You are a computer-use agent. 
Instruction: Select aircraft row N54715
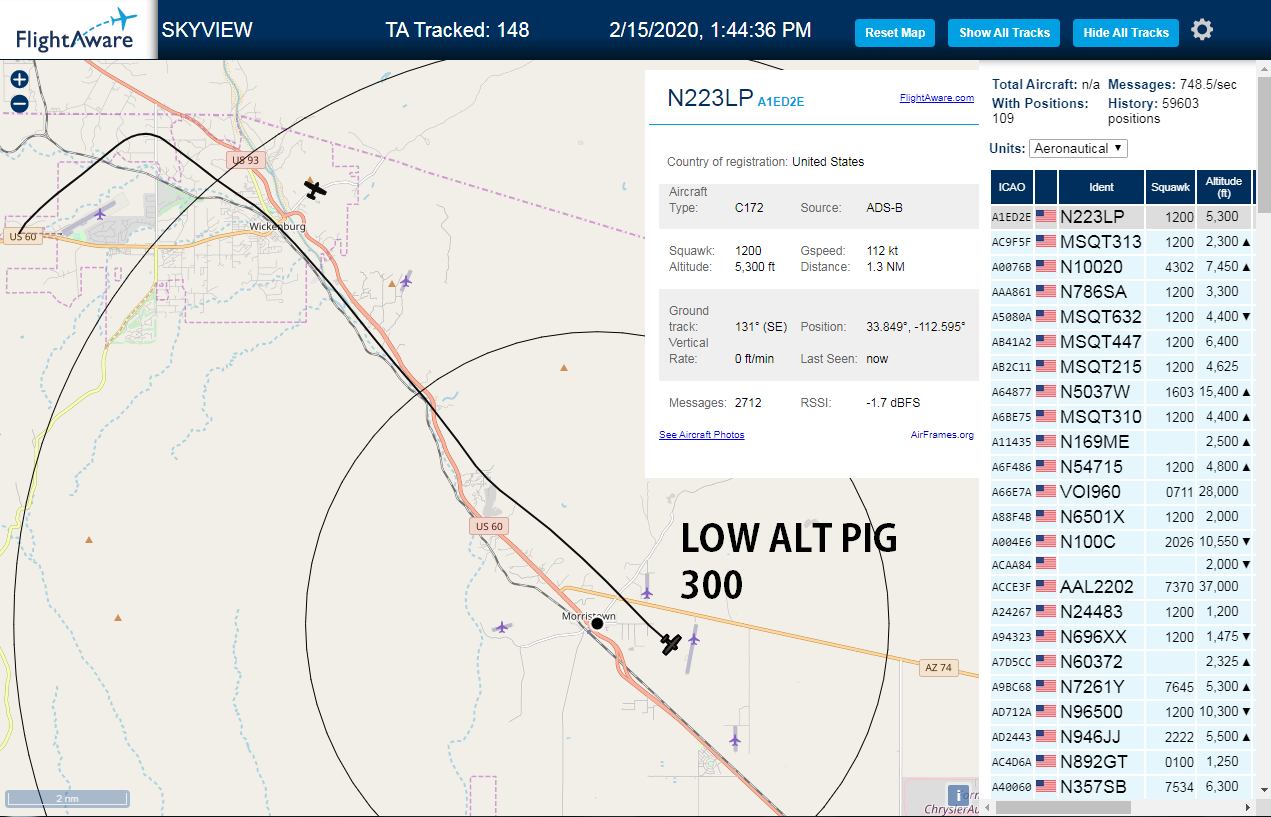pos(1121,466)
